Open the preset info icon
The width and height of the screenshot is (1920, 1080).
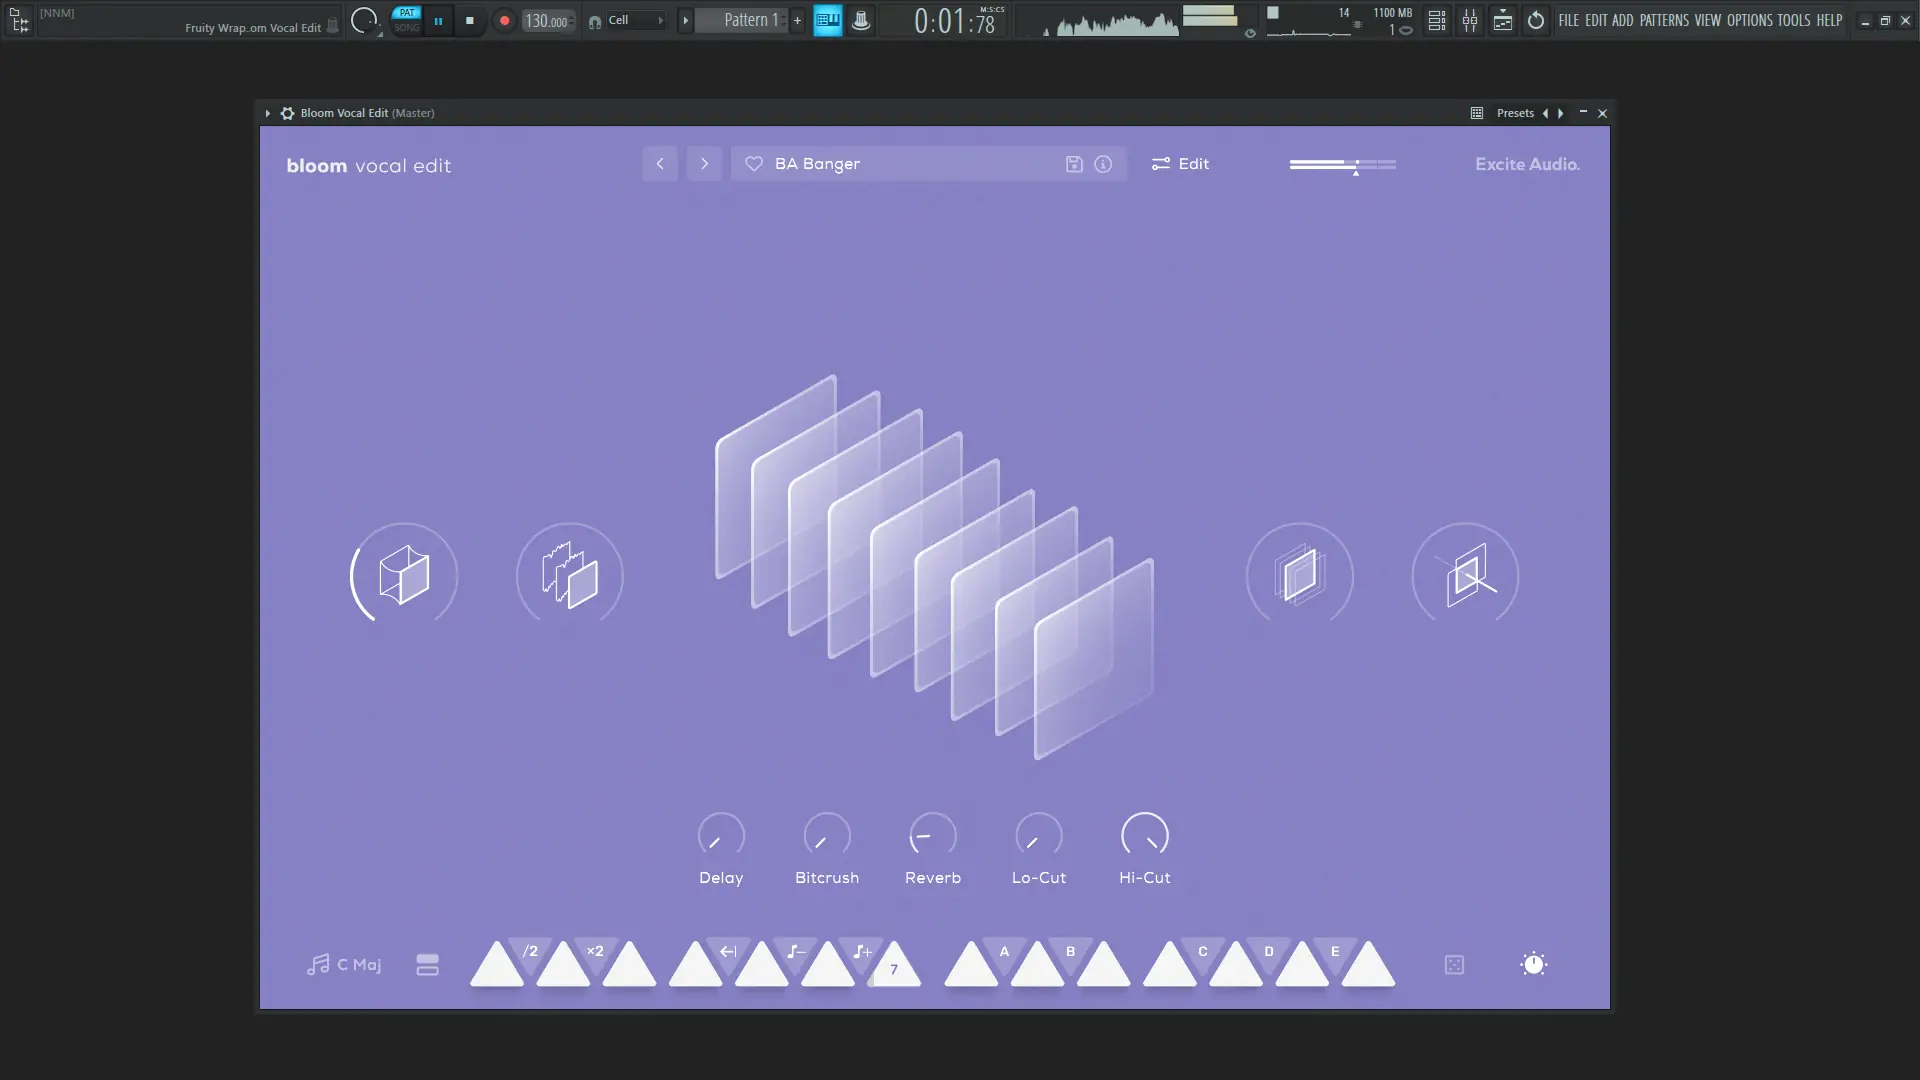(x=1103, y=164)
